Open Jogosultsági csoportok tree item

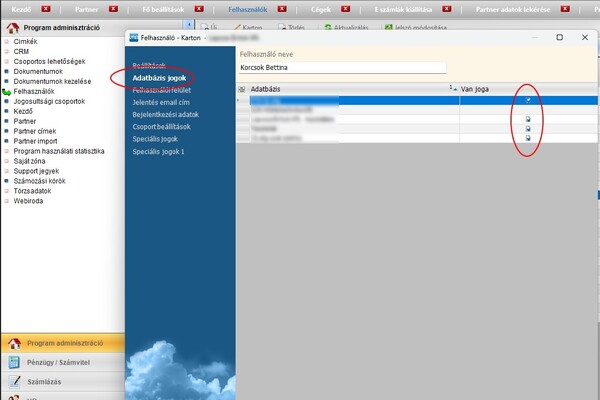tap(49, 101)
